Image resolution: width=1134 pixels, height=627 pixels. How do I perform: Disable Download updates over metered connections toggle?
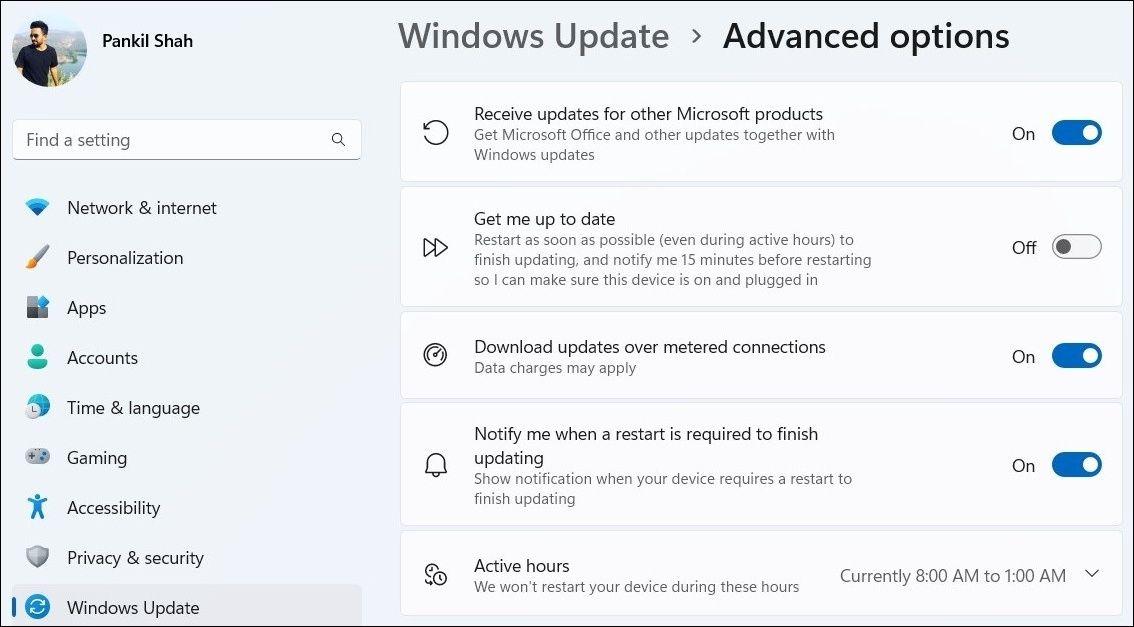[1076, 356]
